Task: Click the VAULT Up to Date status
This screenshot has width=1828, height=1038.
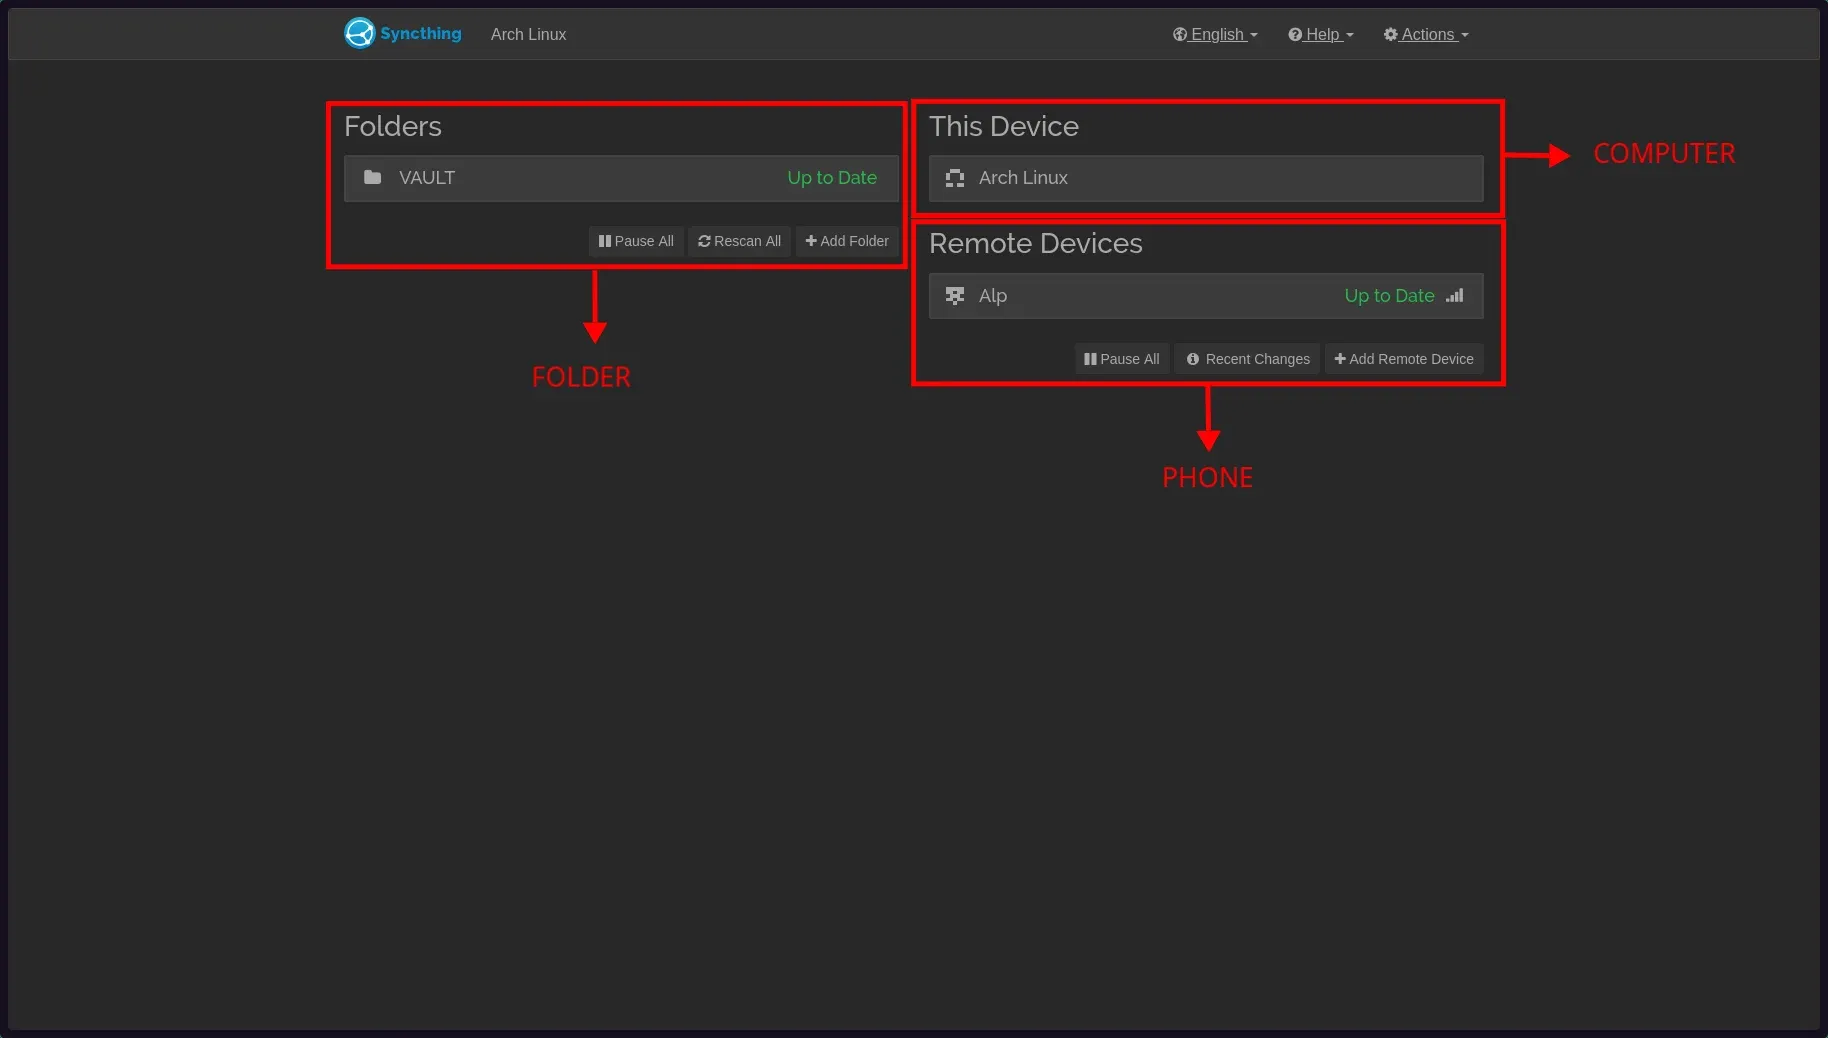Action: coord(832,178)
